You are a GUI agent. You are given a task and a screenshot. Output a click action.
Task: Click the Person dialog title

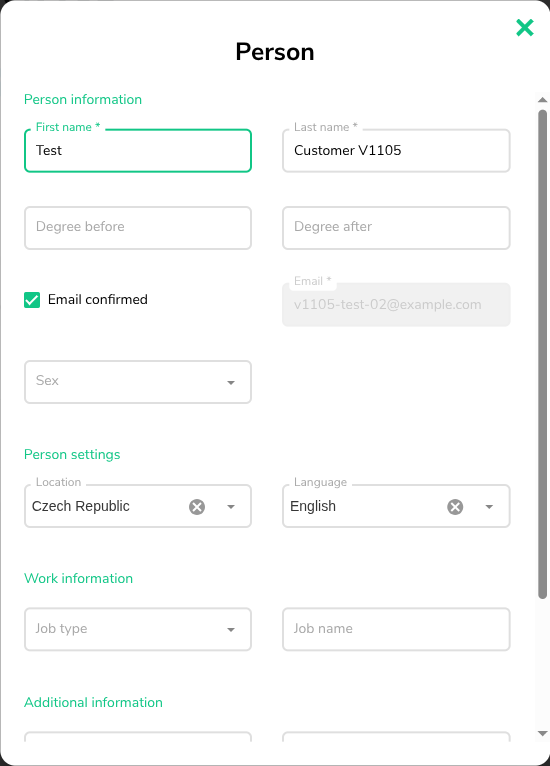pyautogui.click(x=275, y=52)
